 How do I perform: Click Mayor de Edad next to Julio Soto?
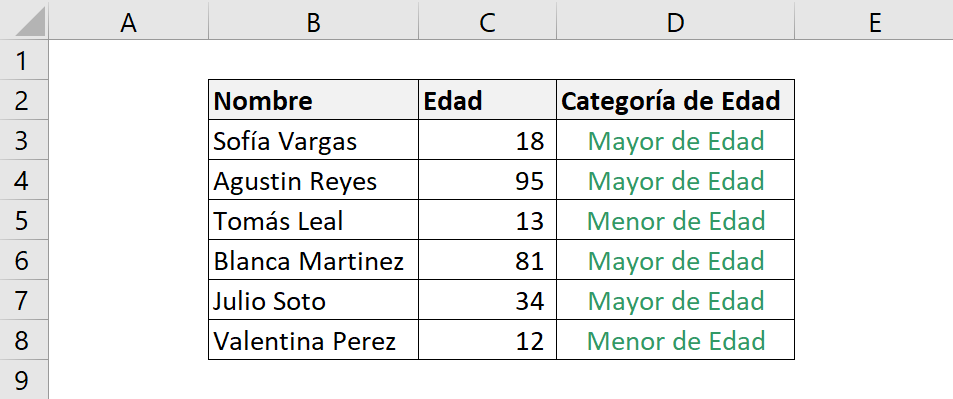coord(675,300)
